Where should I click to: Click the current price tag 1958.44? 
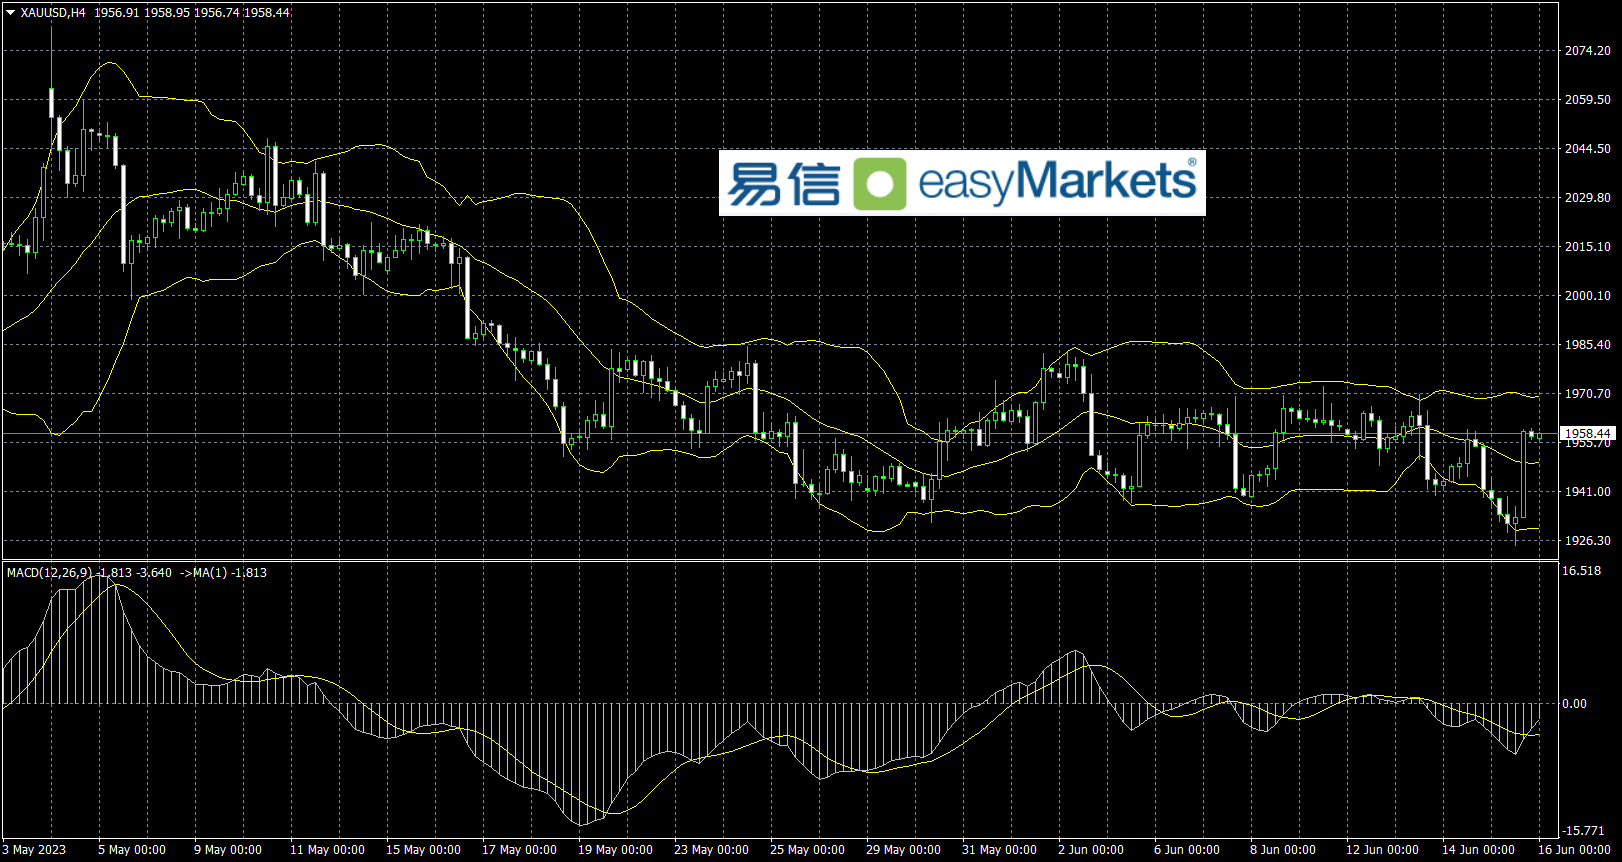(1587, 434)
